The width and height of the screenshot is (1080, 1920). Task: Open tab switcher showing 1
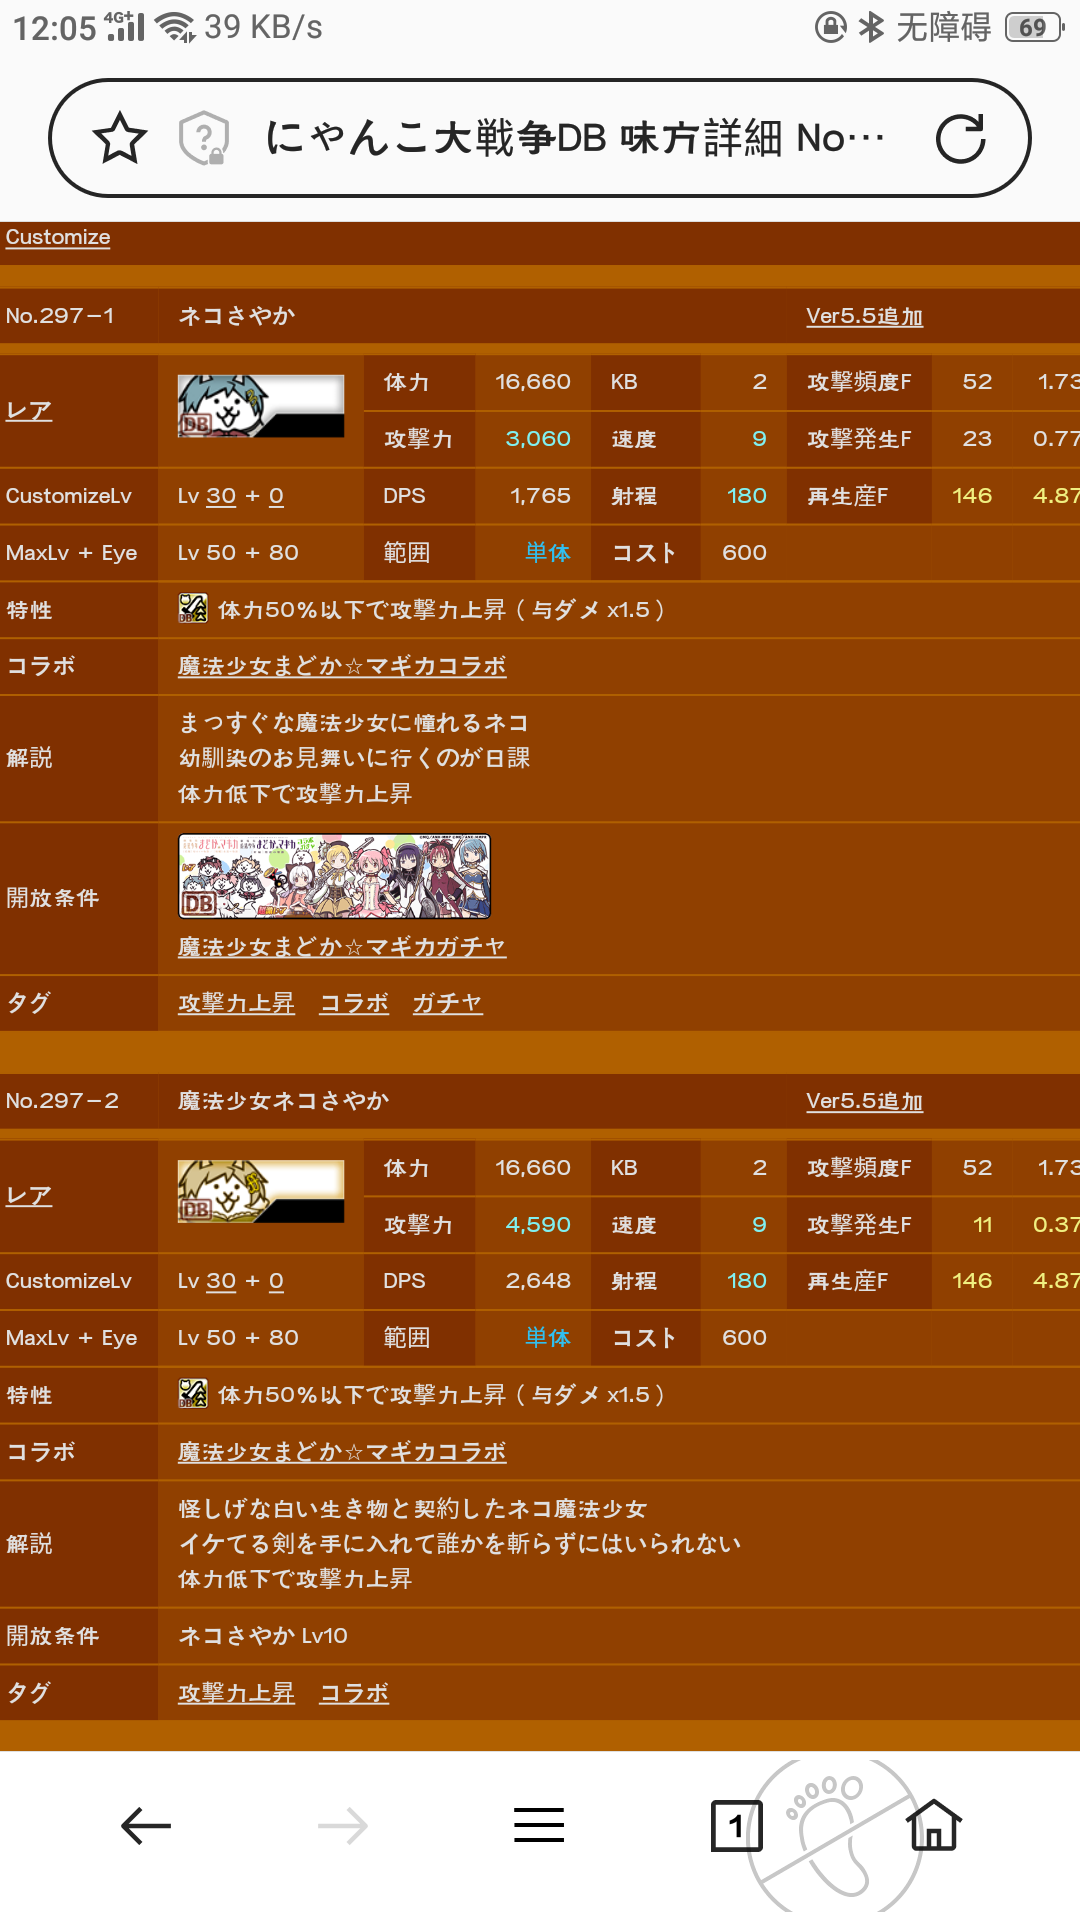tap(737, 1826)
